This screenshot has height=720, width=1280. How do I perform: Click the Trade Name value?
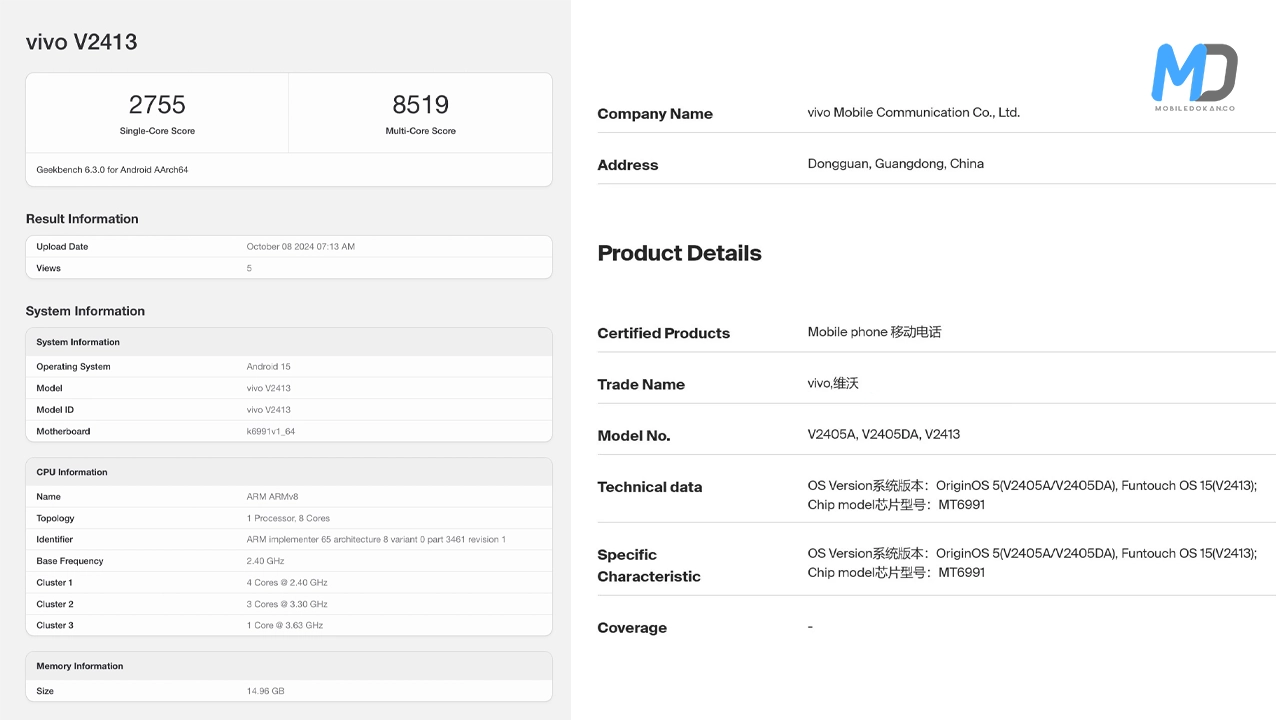point(833,384)
